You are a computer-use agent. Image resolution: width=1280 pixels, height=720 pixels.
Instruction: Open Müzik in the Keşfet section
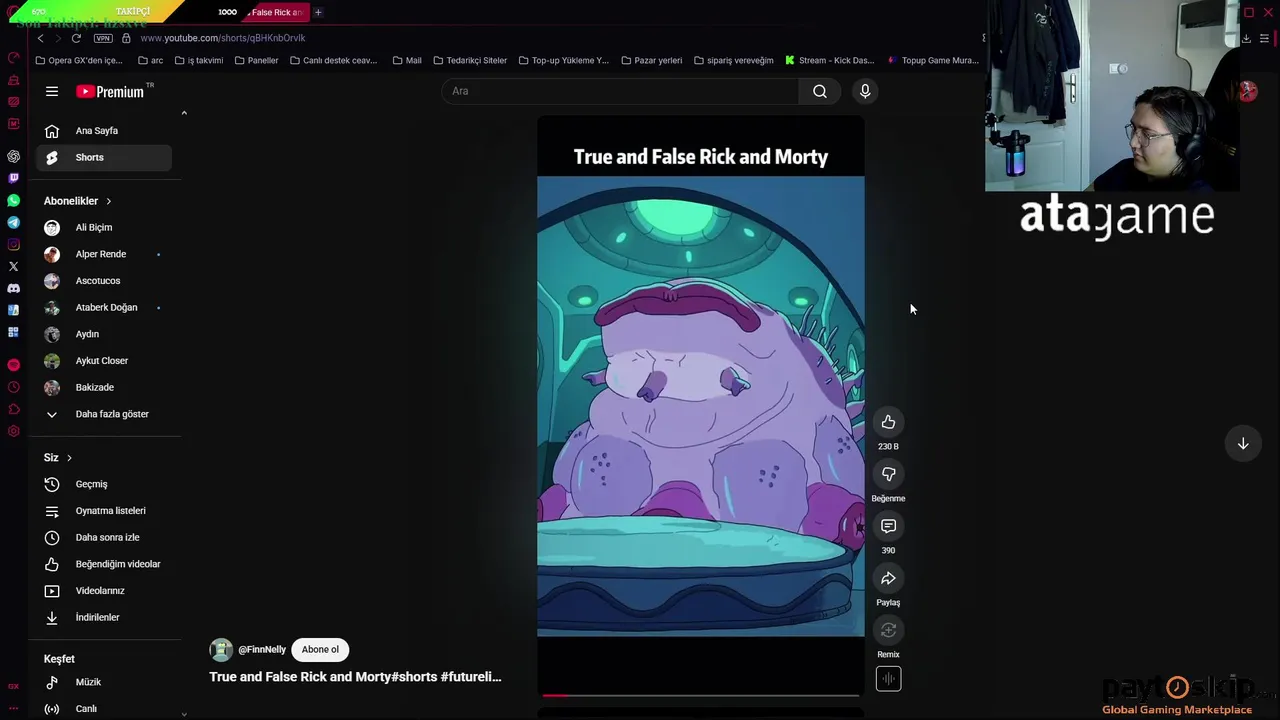point(103,682)
